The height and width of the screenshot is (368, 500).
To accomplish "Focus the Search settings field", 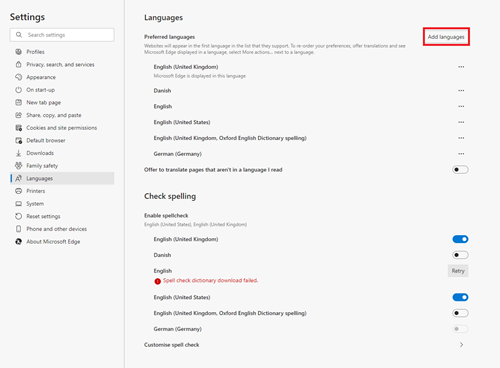I will pyautogui.click(x=62, y=35).
